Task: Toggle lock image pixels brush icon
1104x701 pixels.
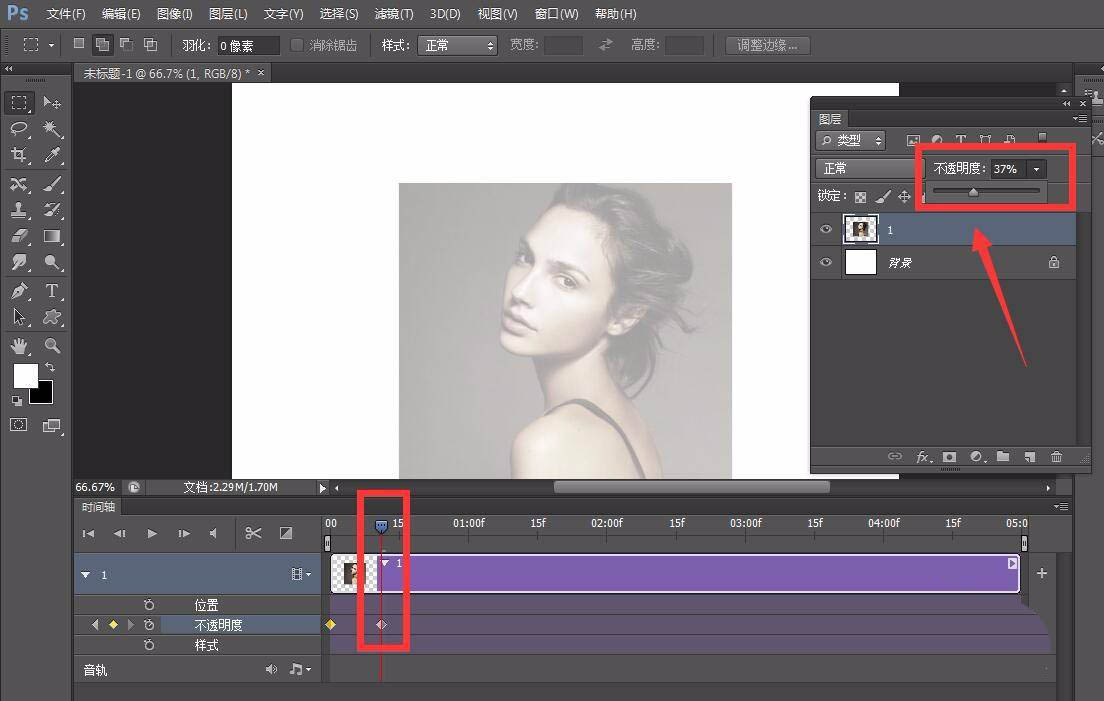Action: (883, 197)
